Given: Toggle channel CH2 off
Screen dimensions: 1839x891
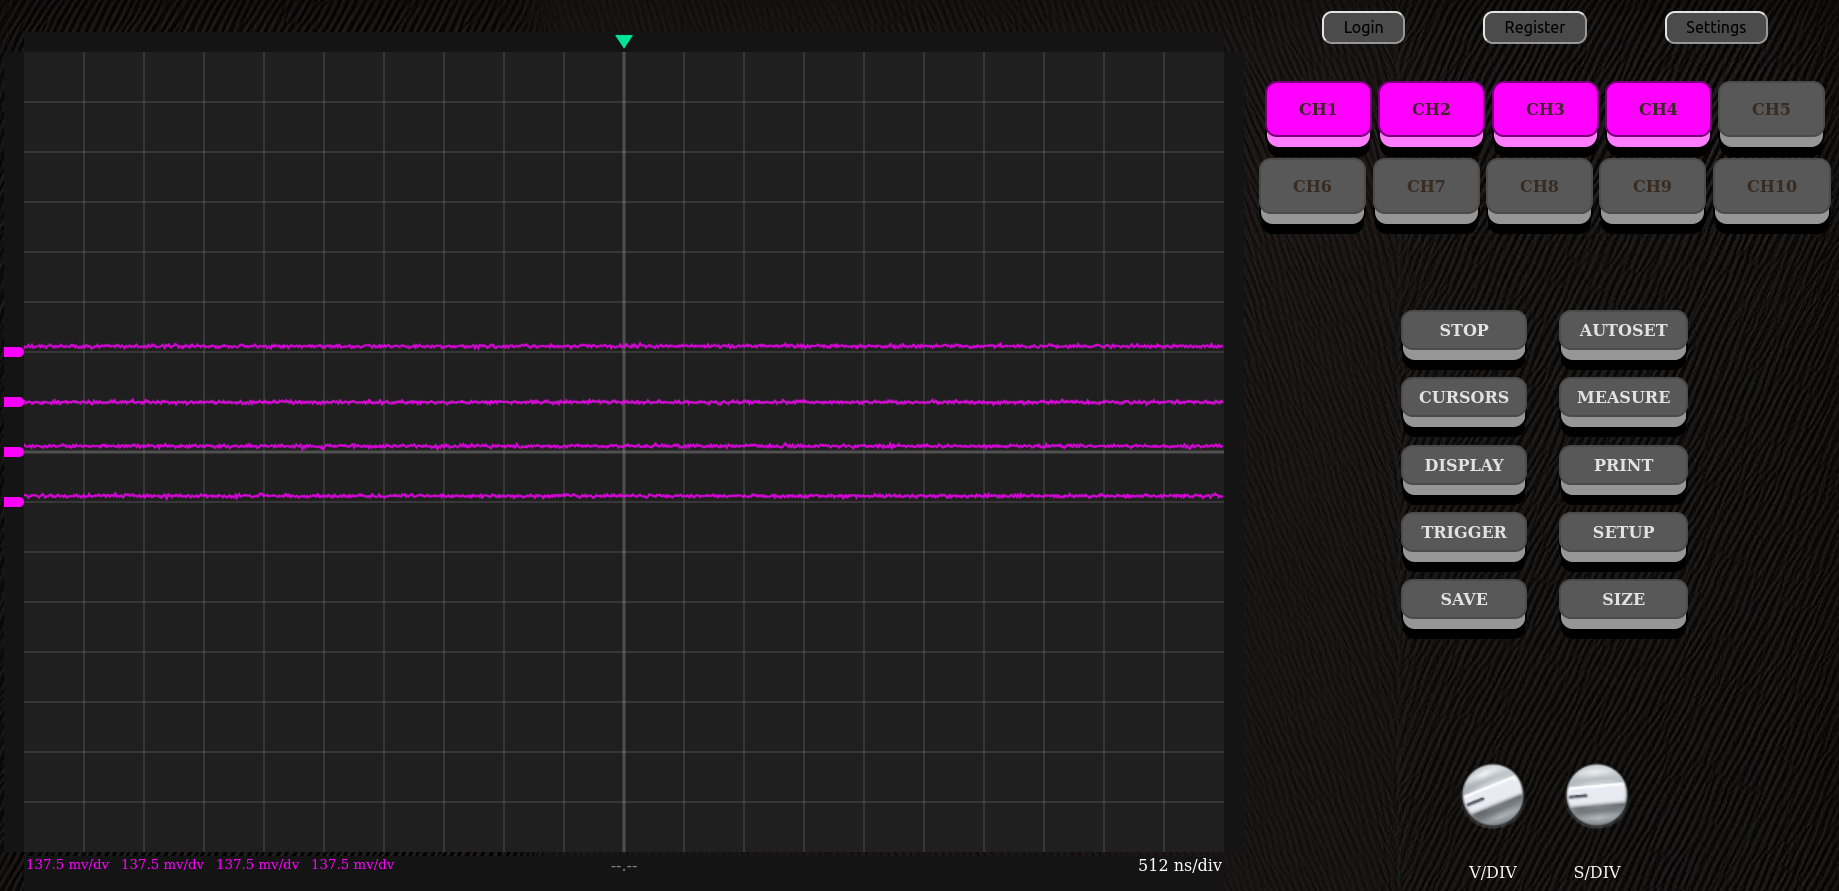Looking at the screenshot, I should [1431, 110].
